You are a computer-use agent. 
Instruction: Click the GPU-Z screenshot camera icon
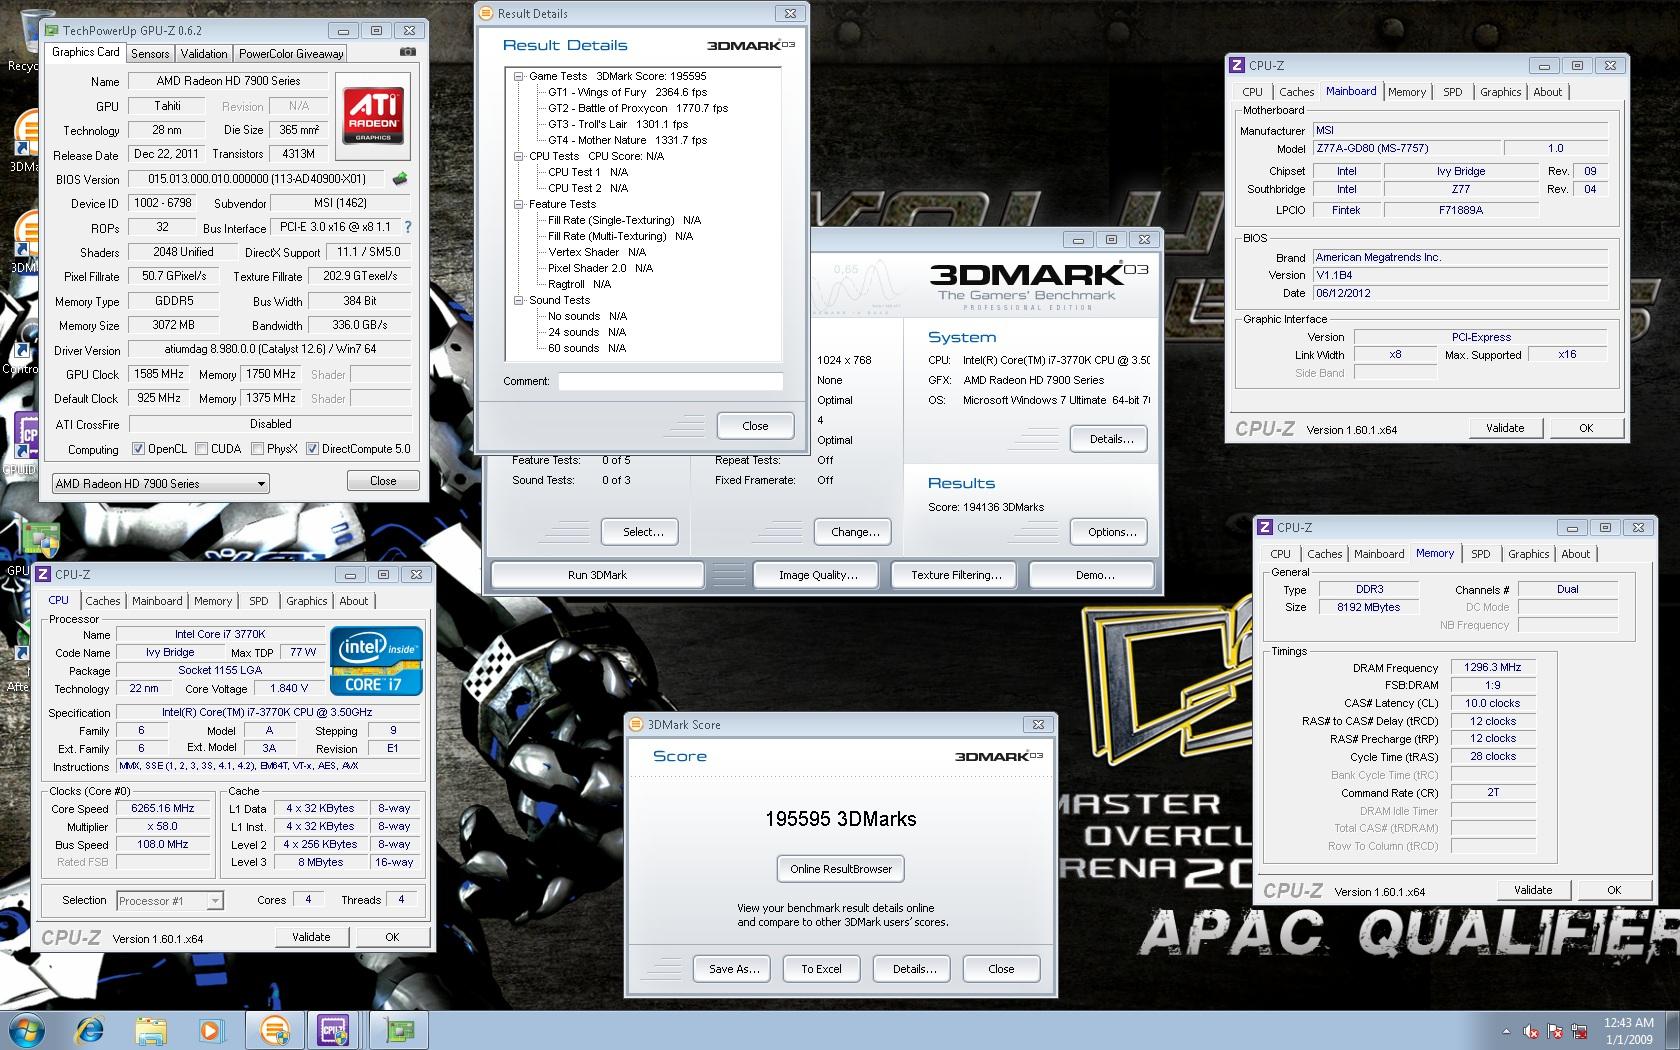tap(407, 52)
